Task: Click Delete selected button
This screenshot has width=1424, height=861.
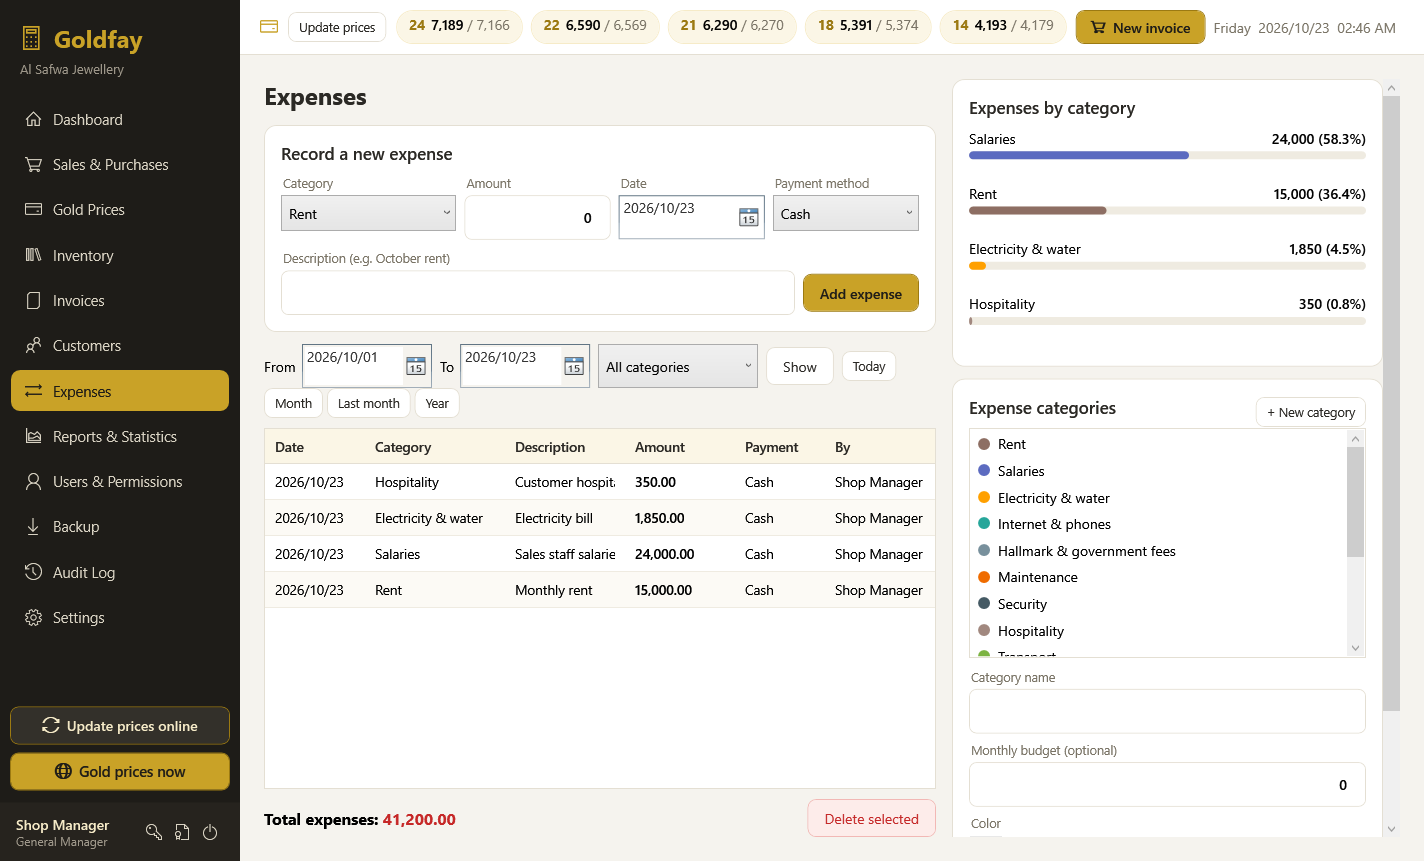Action: click(872, 819)
